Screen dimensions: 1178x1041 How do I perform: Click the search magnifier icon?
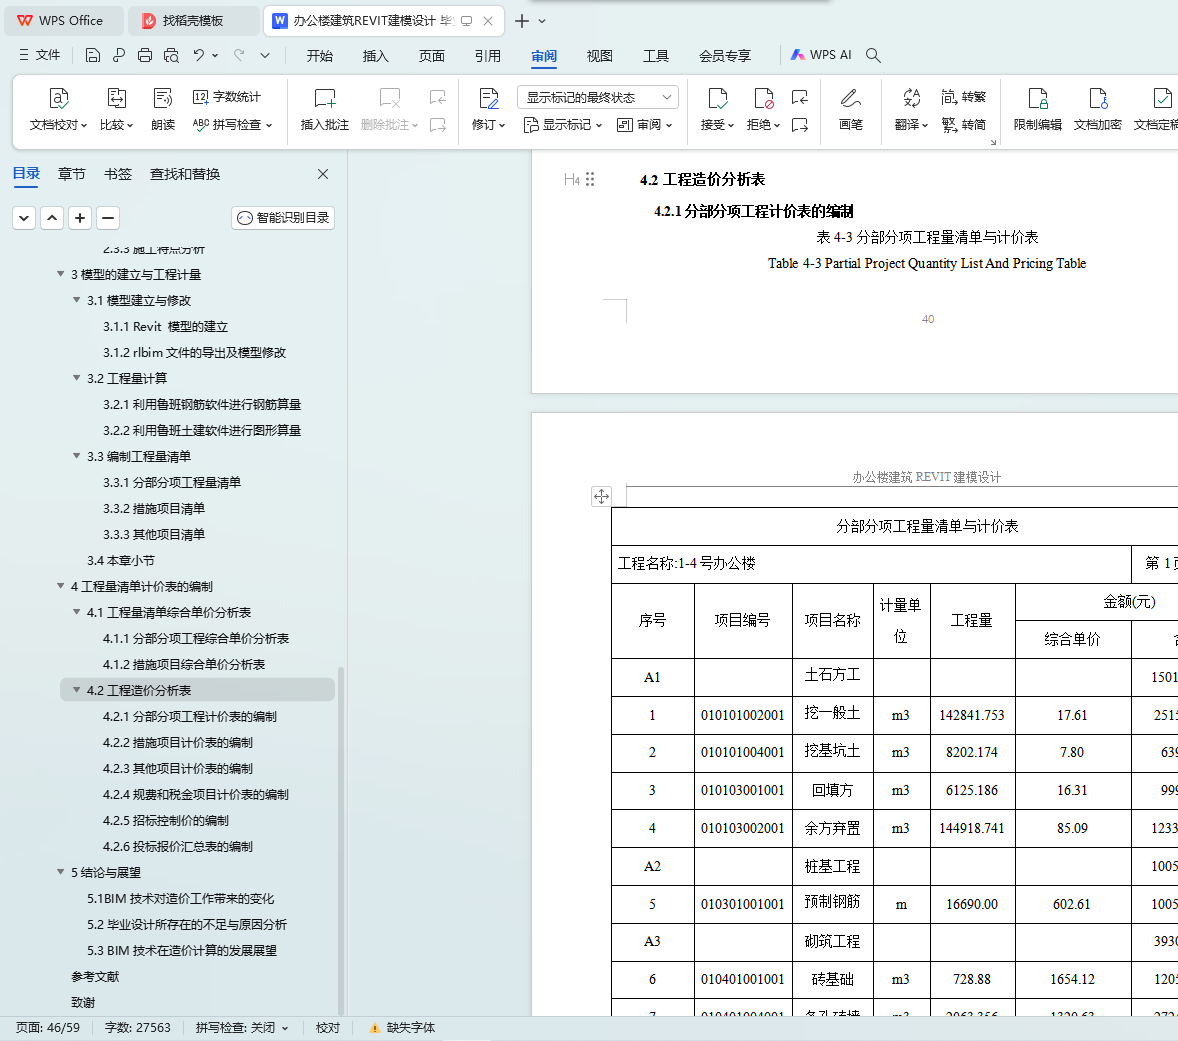(x=873, y=55)
